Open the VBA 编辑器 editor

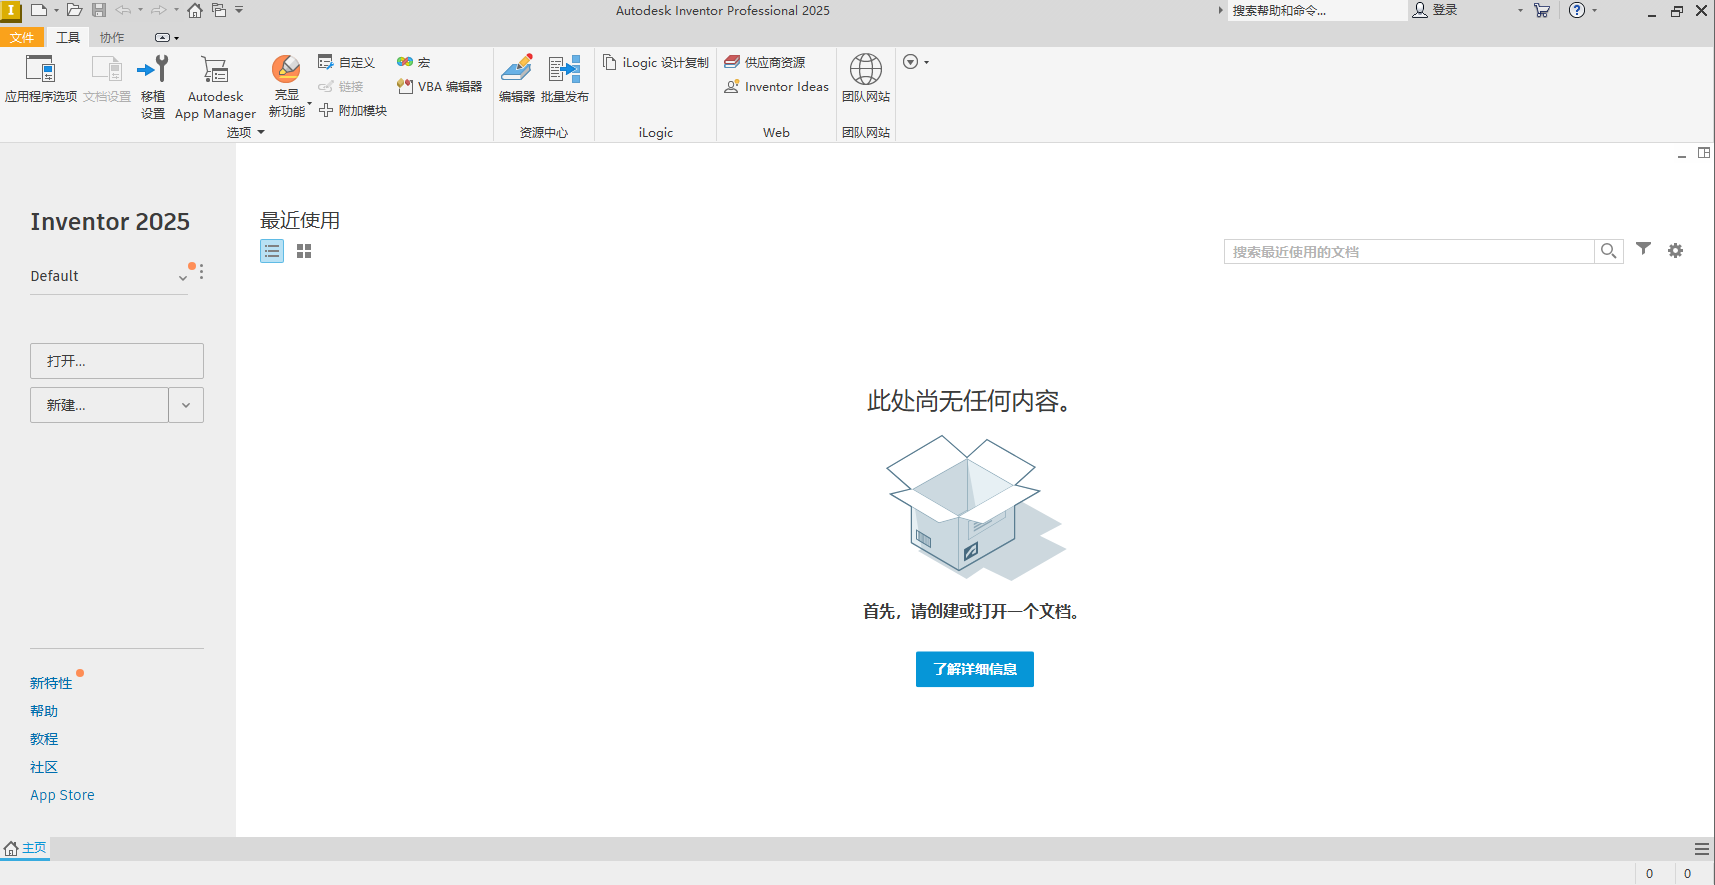click(440, 87)
